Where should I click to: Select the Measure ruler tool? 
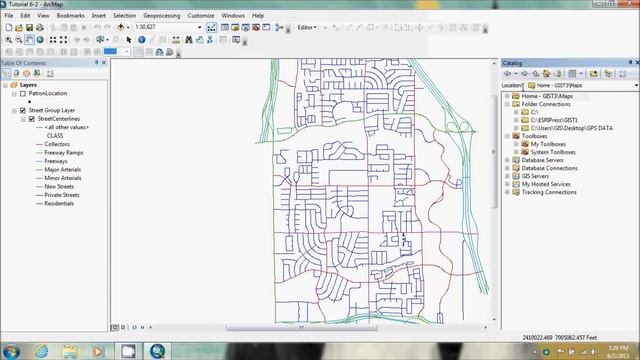click(176, 40)
